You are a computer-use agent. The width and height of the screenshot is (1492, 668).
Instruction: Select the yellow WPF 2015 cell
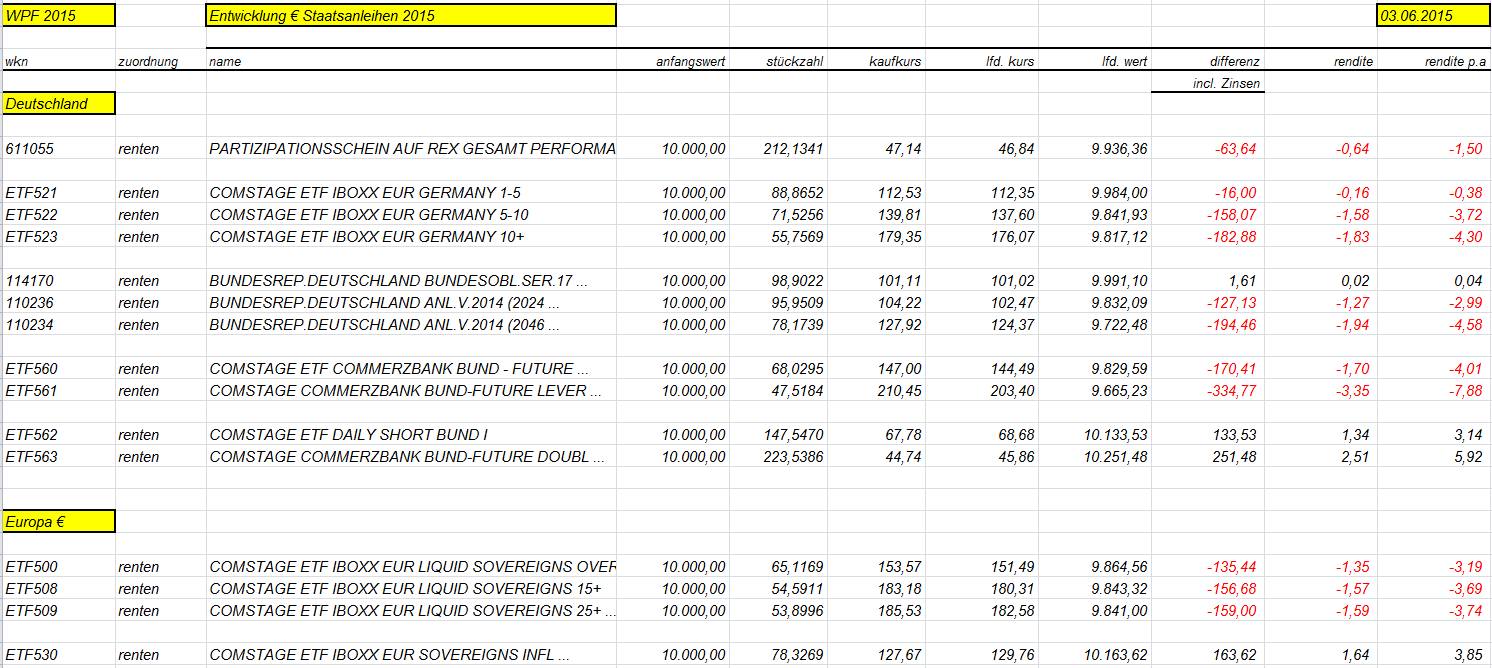pyautogui.click(x=58, y=15)
